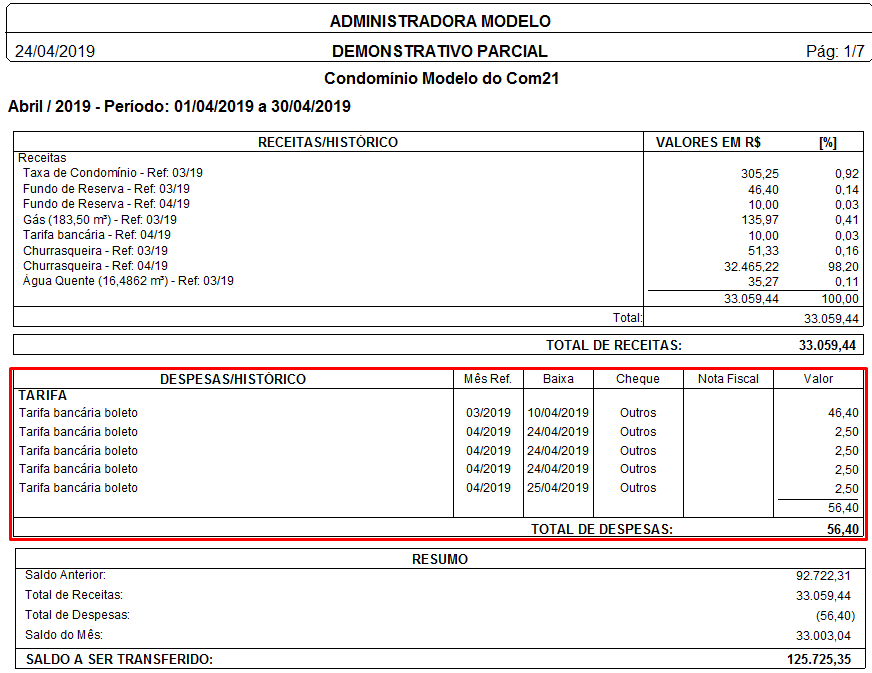The image size is (872, 673).
Task: Click the 'Total:' label in receitas table
Action: click(x=627, y=318)
